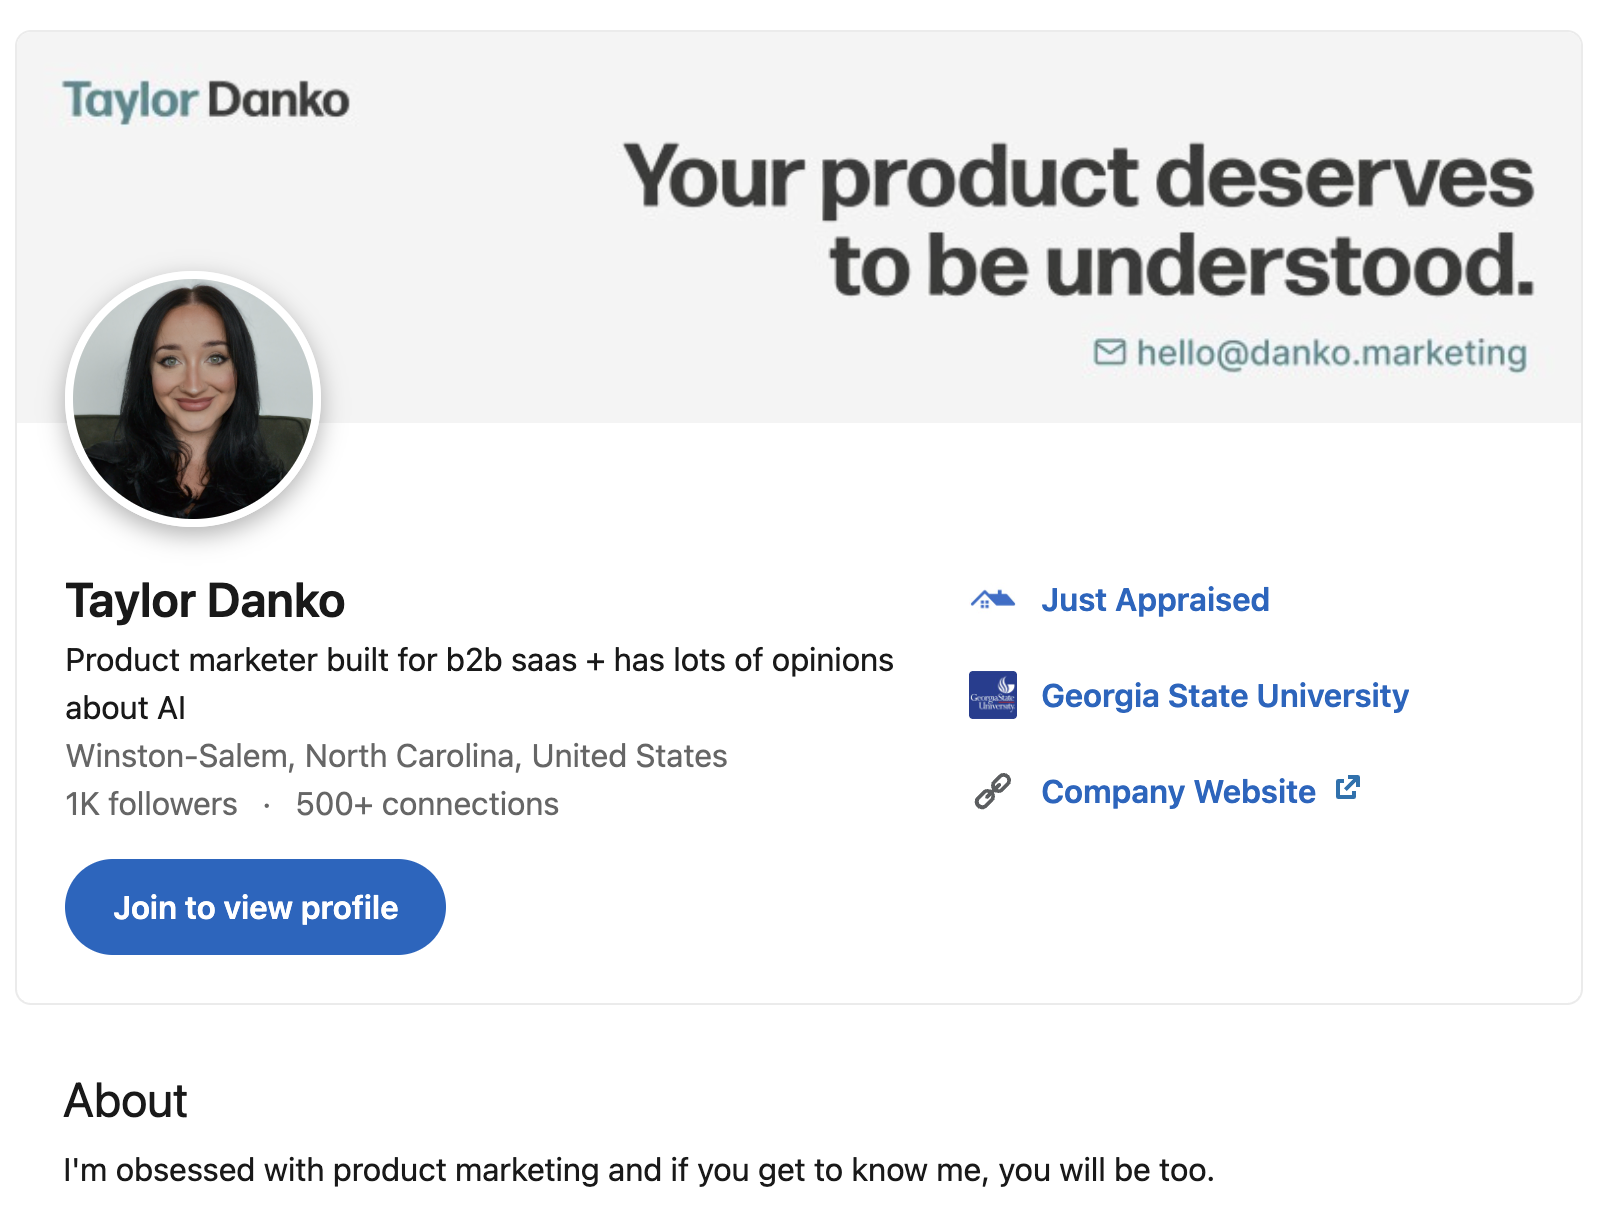Click the About section heading
Image resolution: width=1610 pixels, height=1220 pixels.
click(x=126, y=1101)
